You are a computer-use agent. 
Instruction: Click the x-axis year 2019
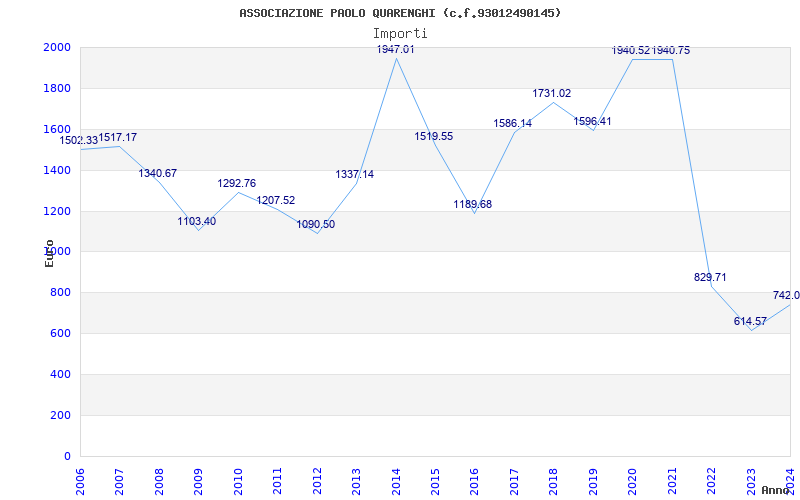point(593,482)
